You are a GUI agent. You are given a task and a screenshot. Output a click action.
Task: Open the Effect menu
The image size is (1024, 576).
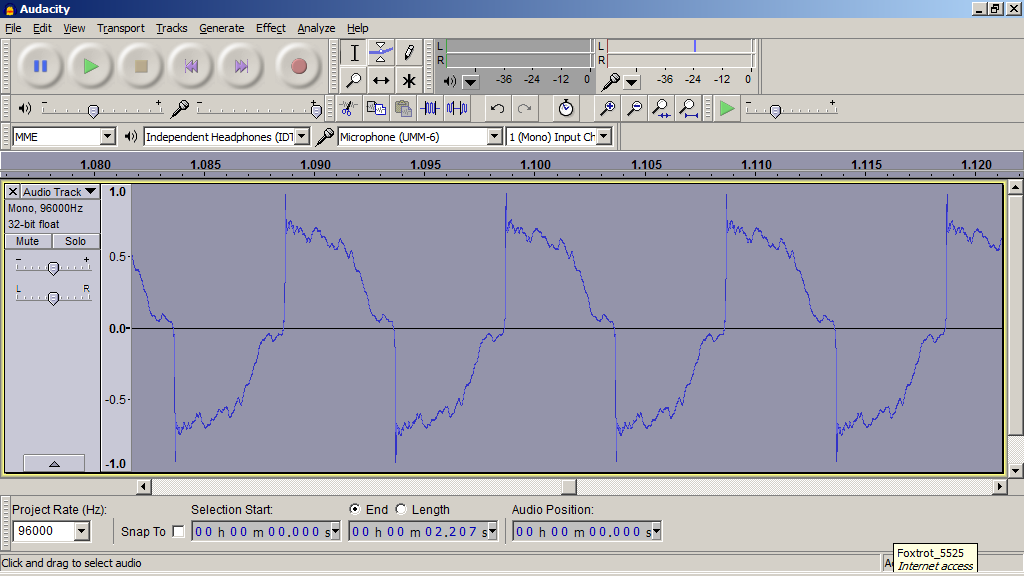pos(271,28)
